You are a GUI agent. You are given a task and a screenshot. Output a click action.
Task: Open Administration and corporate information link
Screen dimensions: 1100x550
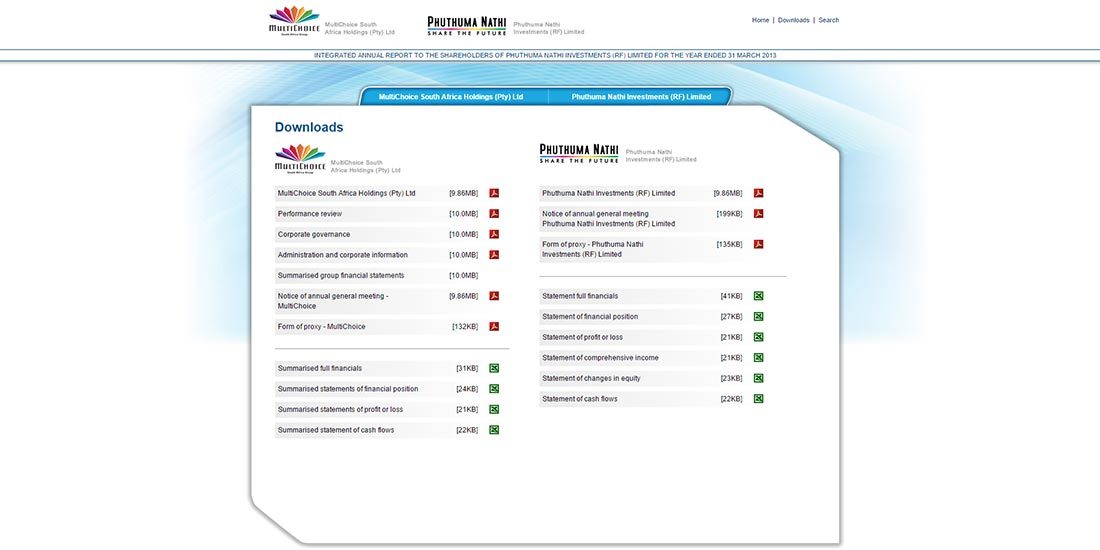tap(342, 255)
